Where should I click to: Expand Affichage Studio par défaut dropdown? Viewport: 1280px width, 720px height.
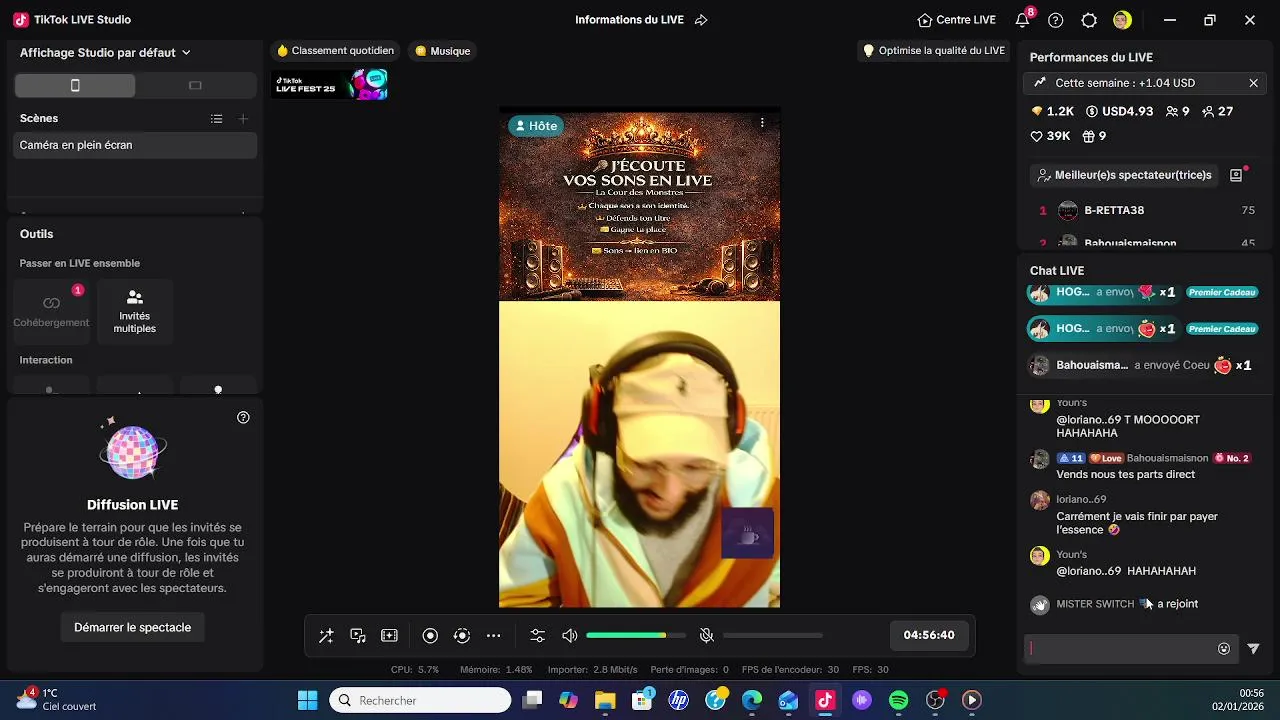point(105,53)
